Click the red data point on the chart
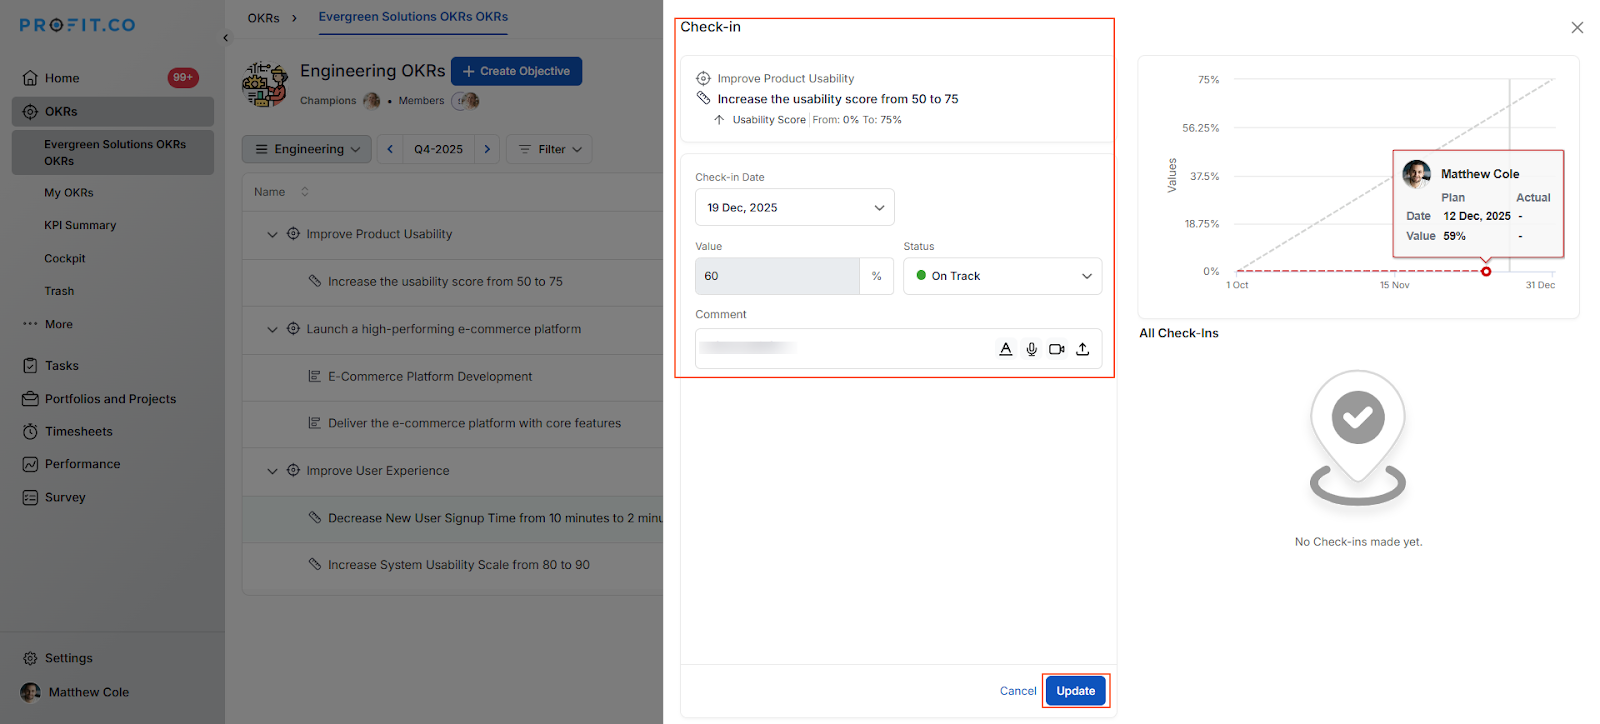 click(x=1486, y=271)
